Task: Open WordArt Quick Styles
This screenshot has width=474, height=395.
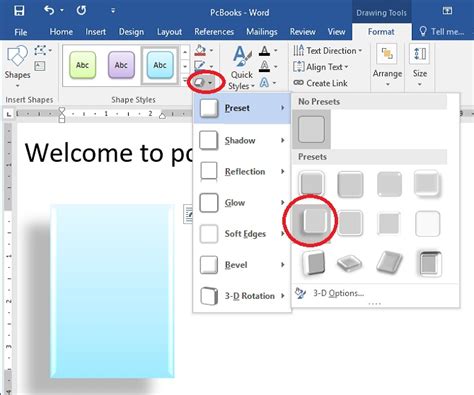Action: [x=242, y=68]
